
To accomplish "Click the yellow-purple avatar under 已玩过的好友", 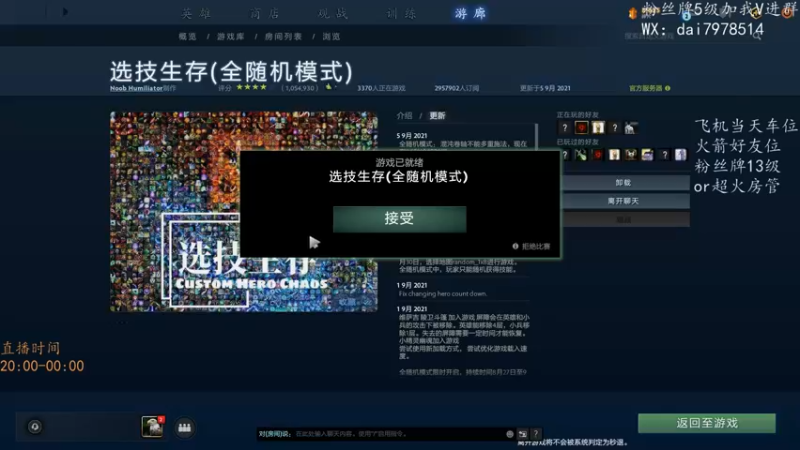I will click(x=647, y=155).
